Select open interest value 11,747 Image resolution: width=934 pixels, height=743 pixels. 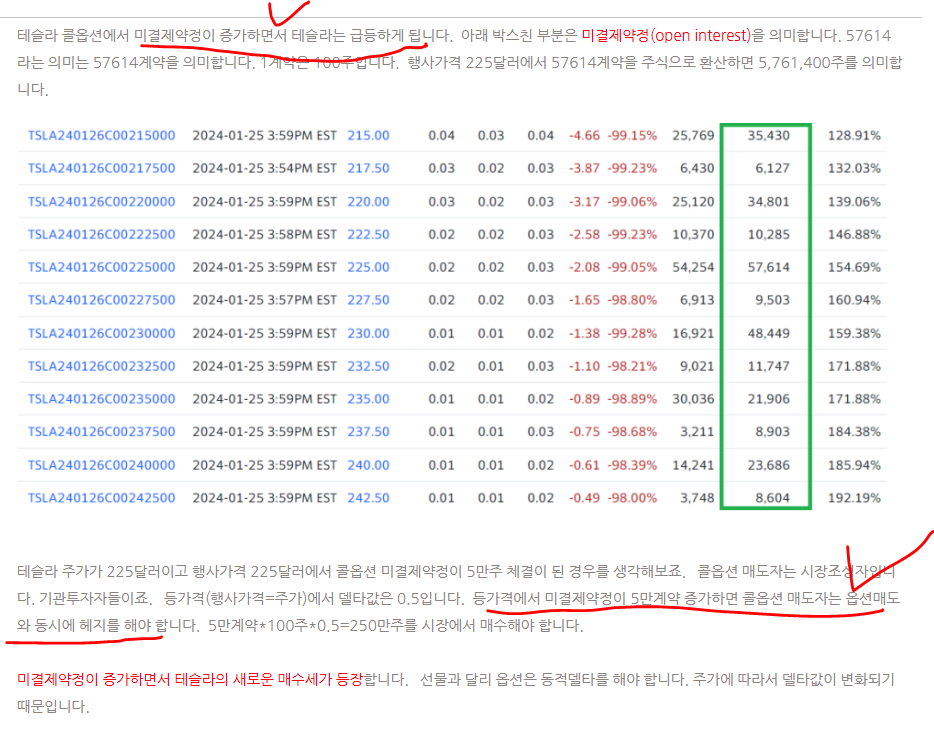(769, 366)
